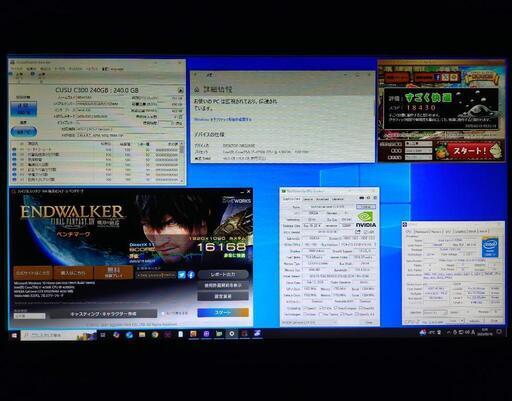512x401 pixels.
Task: Toggle the PhysX checkbox in GPU-Z
Action: (343, 314)
